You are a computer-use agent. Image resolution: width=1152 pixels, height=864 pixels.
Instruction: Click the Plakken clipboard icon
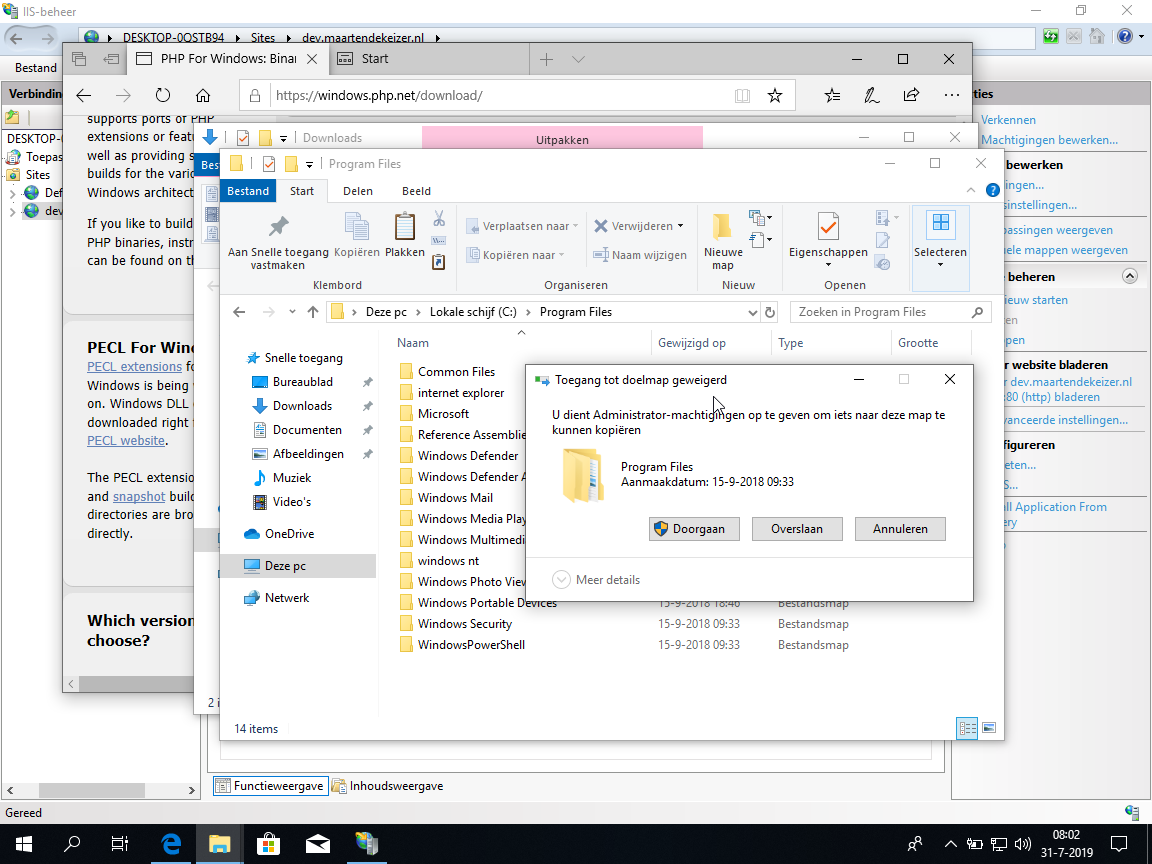(405, 226)
